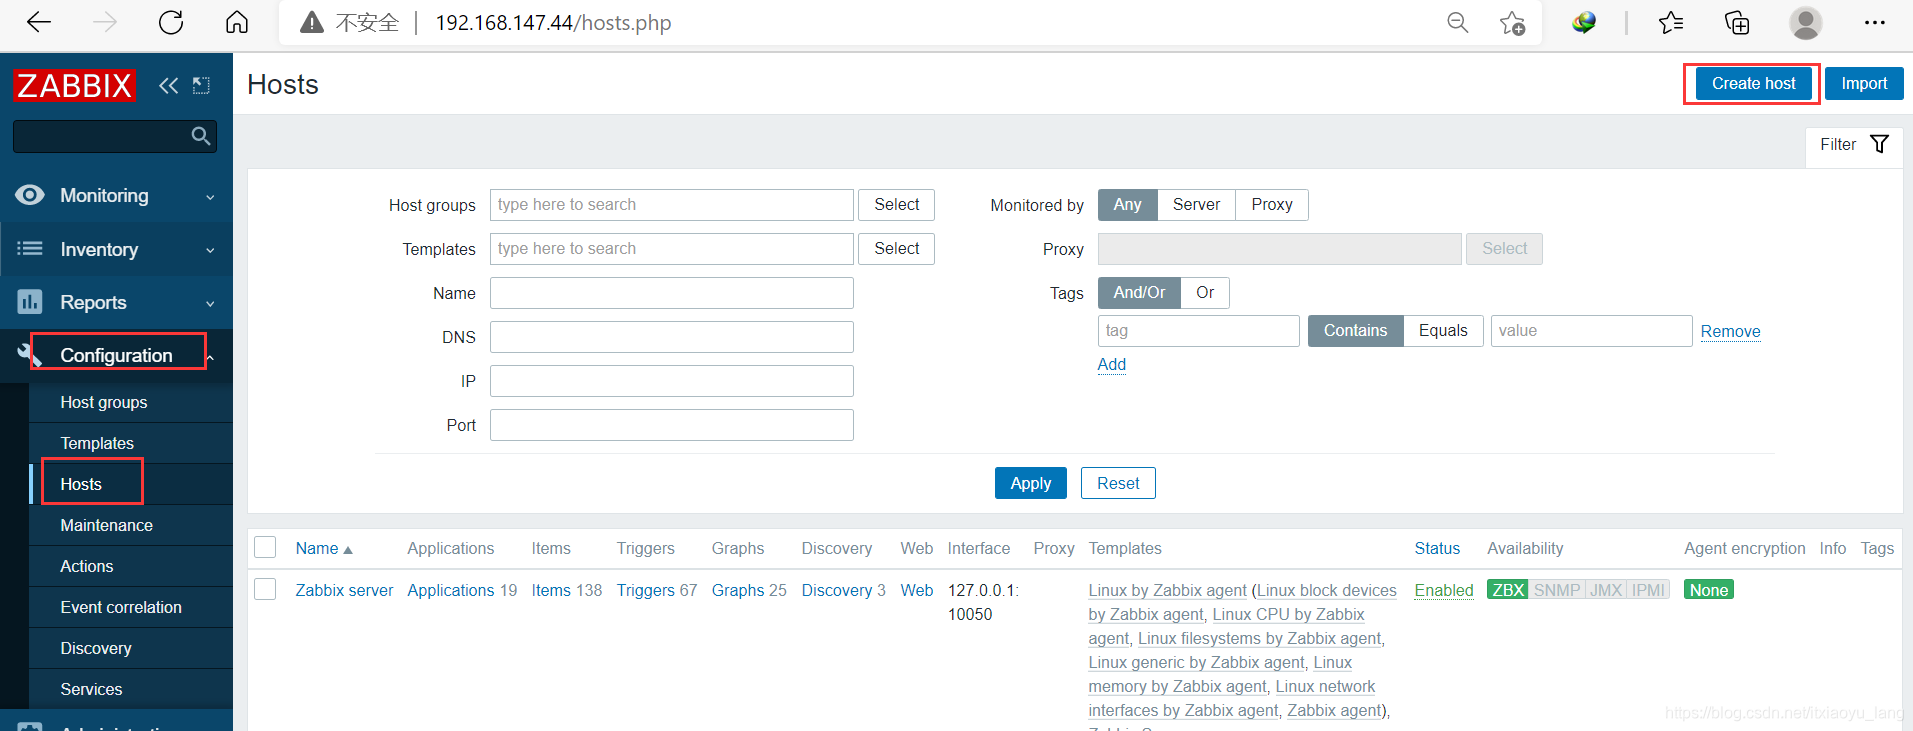Click Select next to Host groups

(896, 204)
